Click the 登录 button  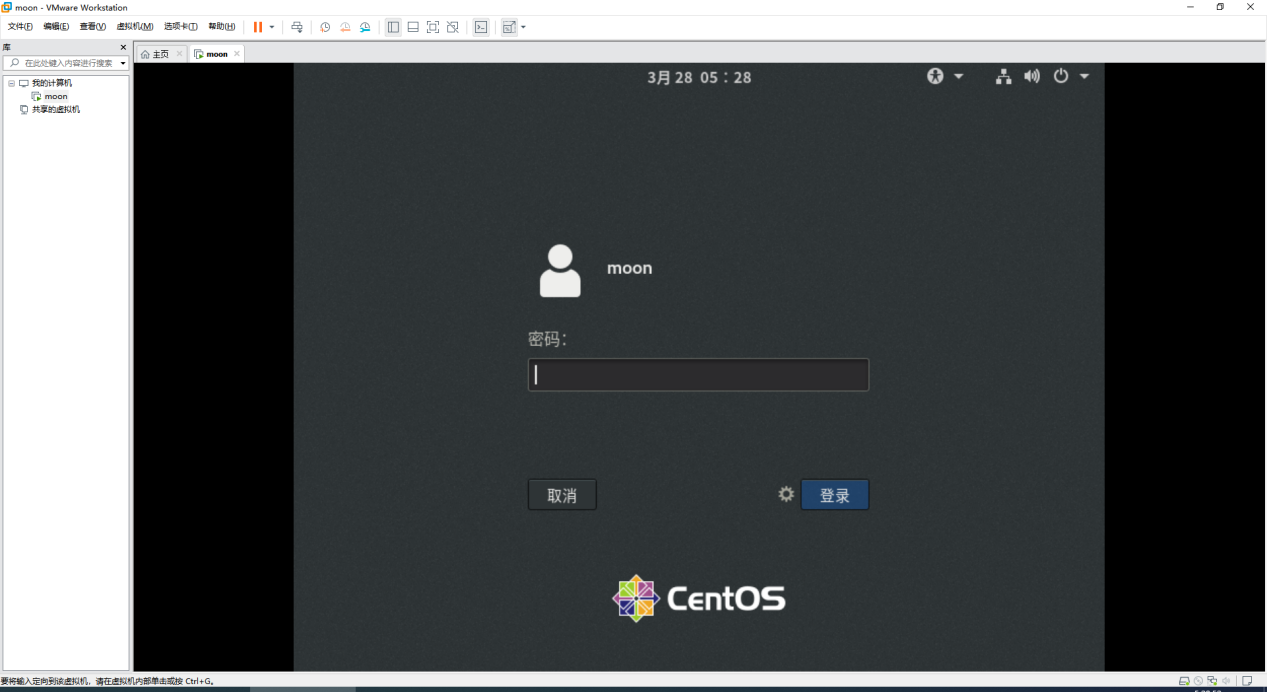835,495
